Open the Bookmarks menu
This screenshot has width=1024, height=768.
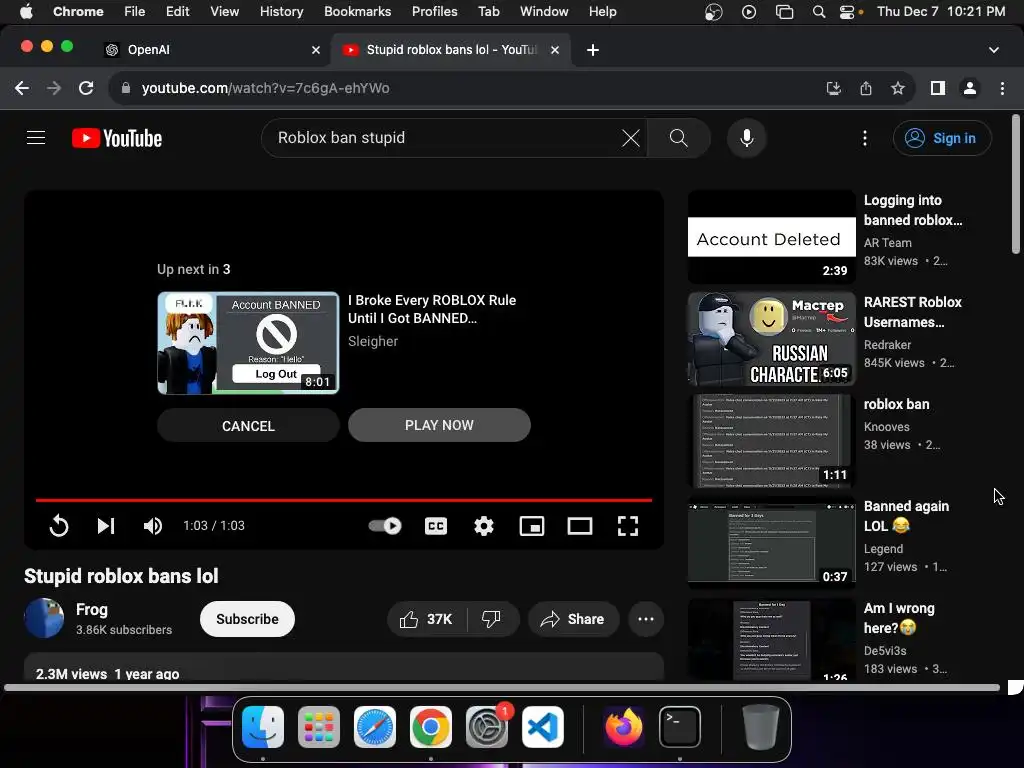(357, 11)
